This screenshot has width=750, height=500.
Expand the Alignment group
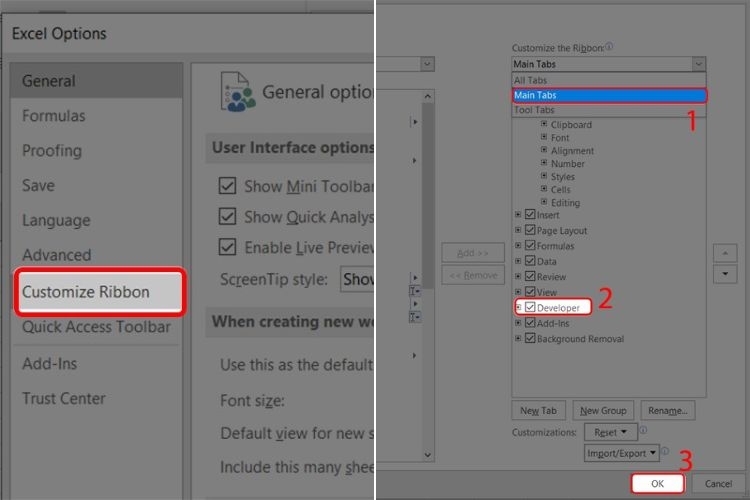pyautogui.click(x=544, y=150)
